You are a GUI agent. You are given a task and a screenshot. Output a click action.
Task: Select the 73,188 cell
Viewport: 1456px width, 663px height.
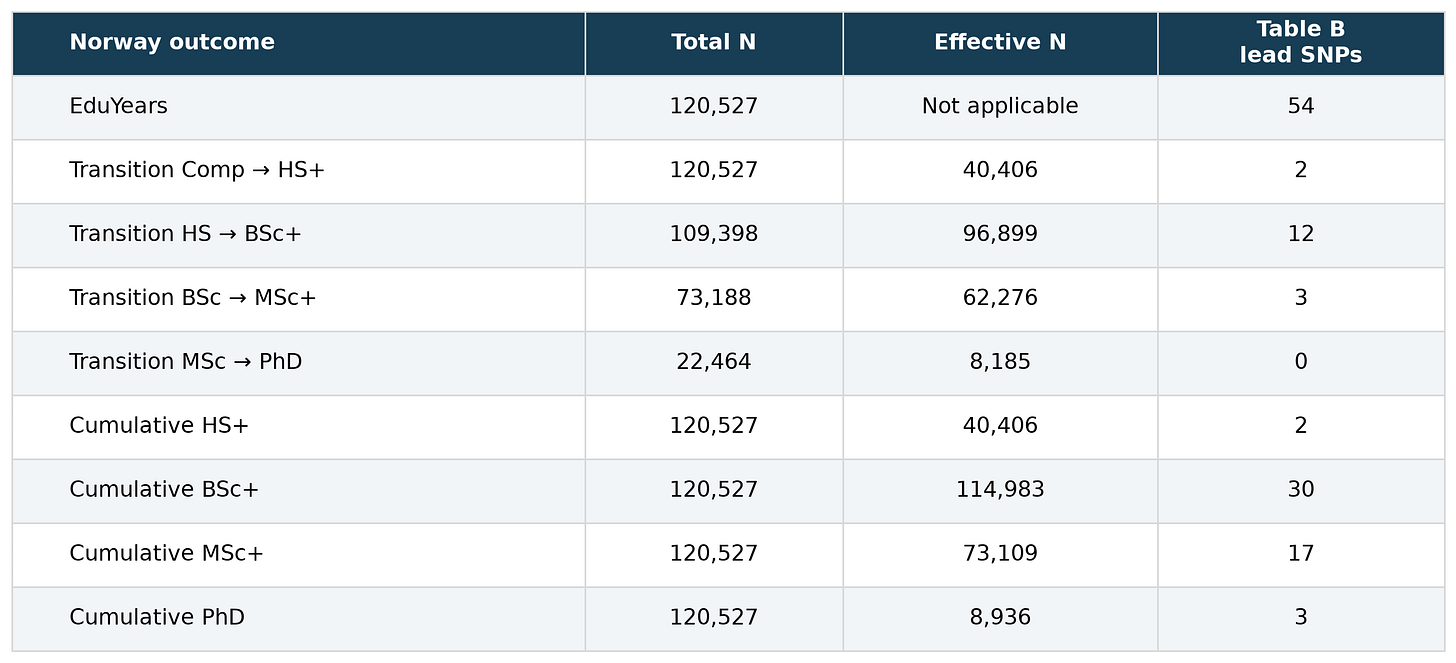[x=713, y=298]
